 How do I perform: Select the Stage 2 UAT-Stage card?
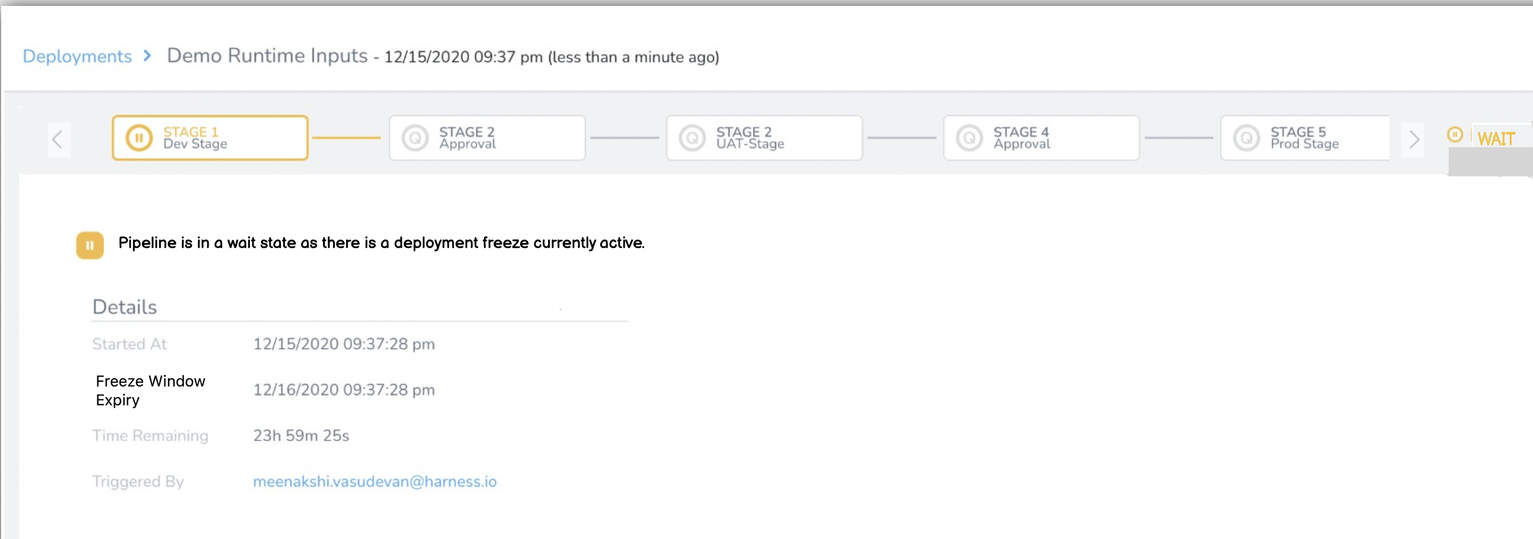pos(764,138)
